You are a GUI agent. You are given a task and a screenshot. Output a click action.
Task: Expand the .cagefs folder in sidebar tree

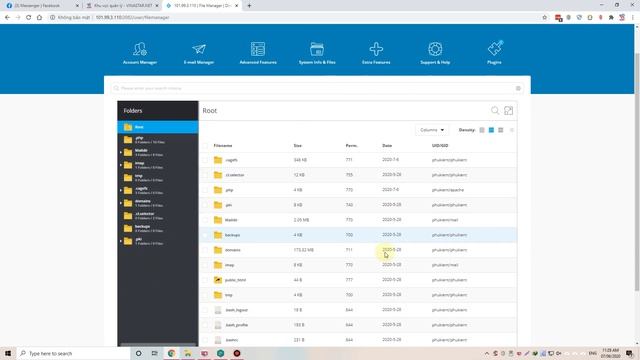pos(121,191)
